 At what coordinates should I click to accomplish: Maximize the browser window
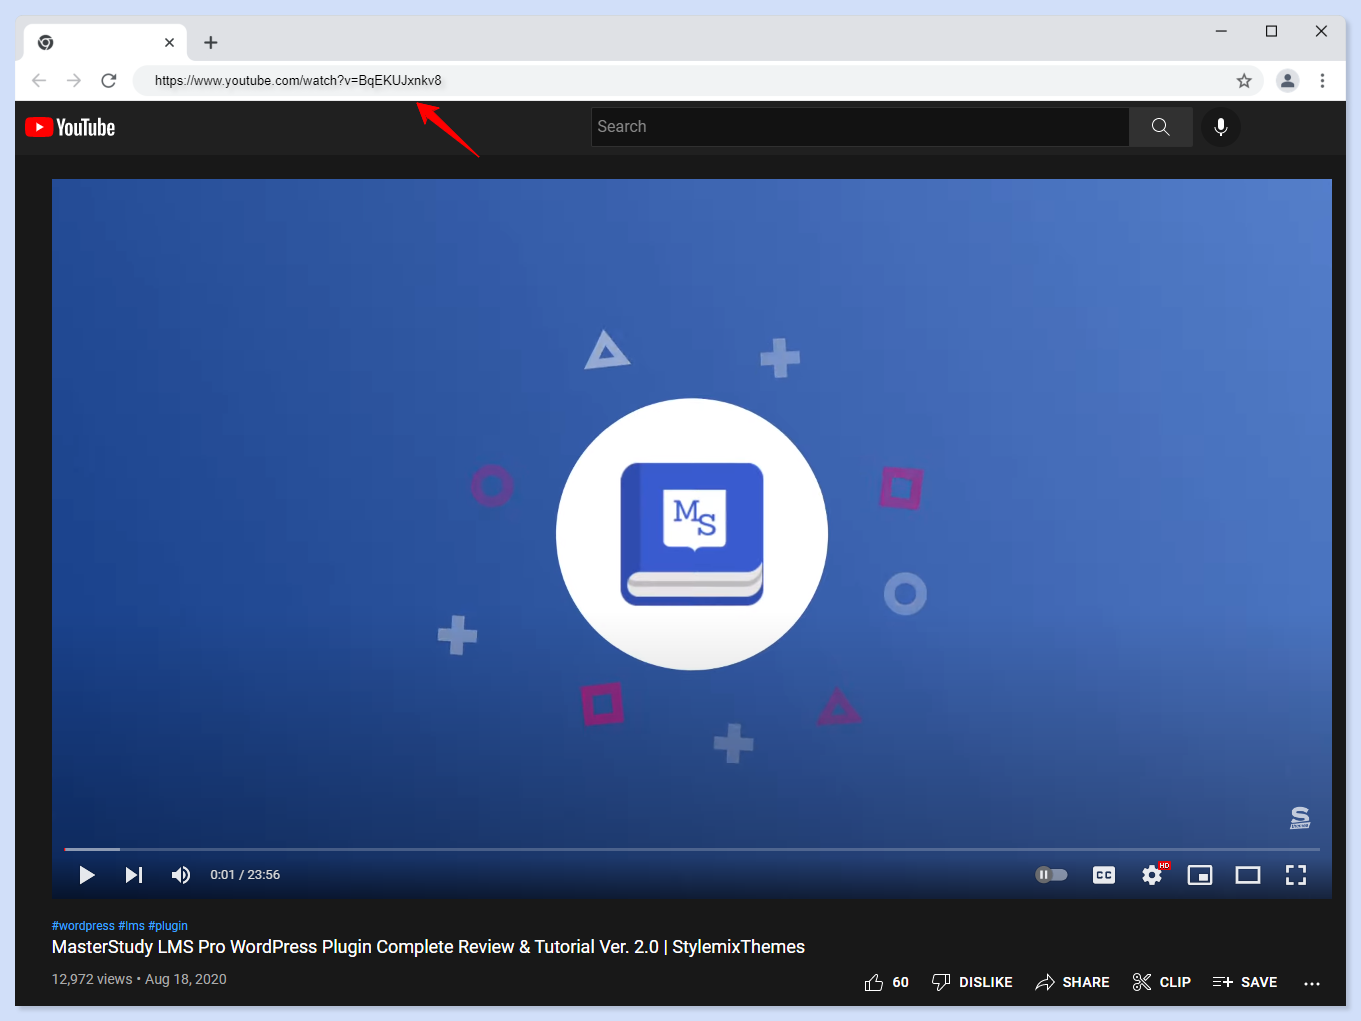tap(1271, 31)
